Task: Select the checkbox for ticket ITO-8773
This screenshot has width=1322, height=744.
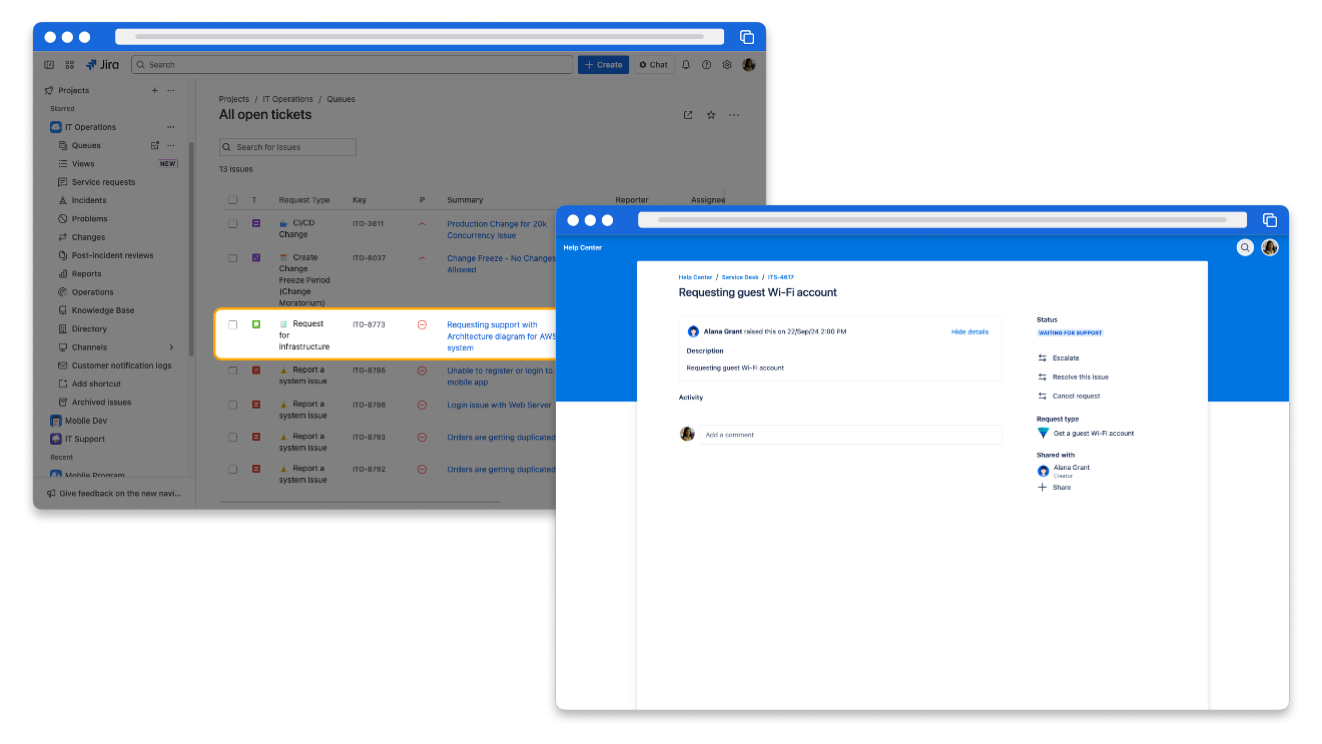Action: (233, 325)
